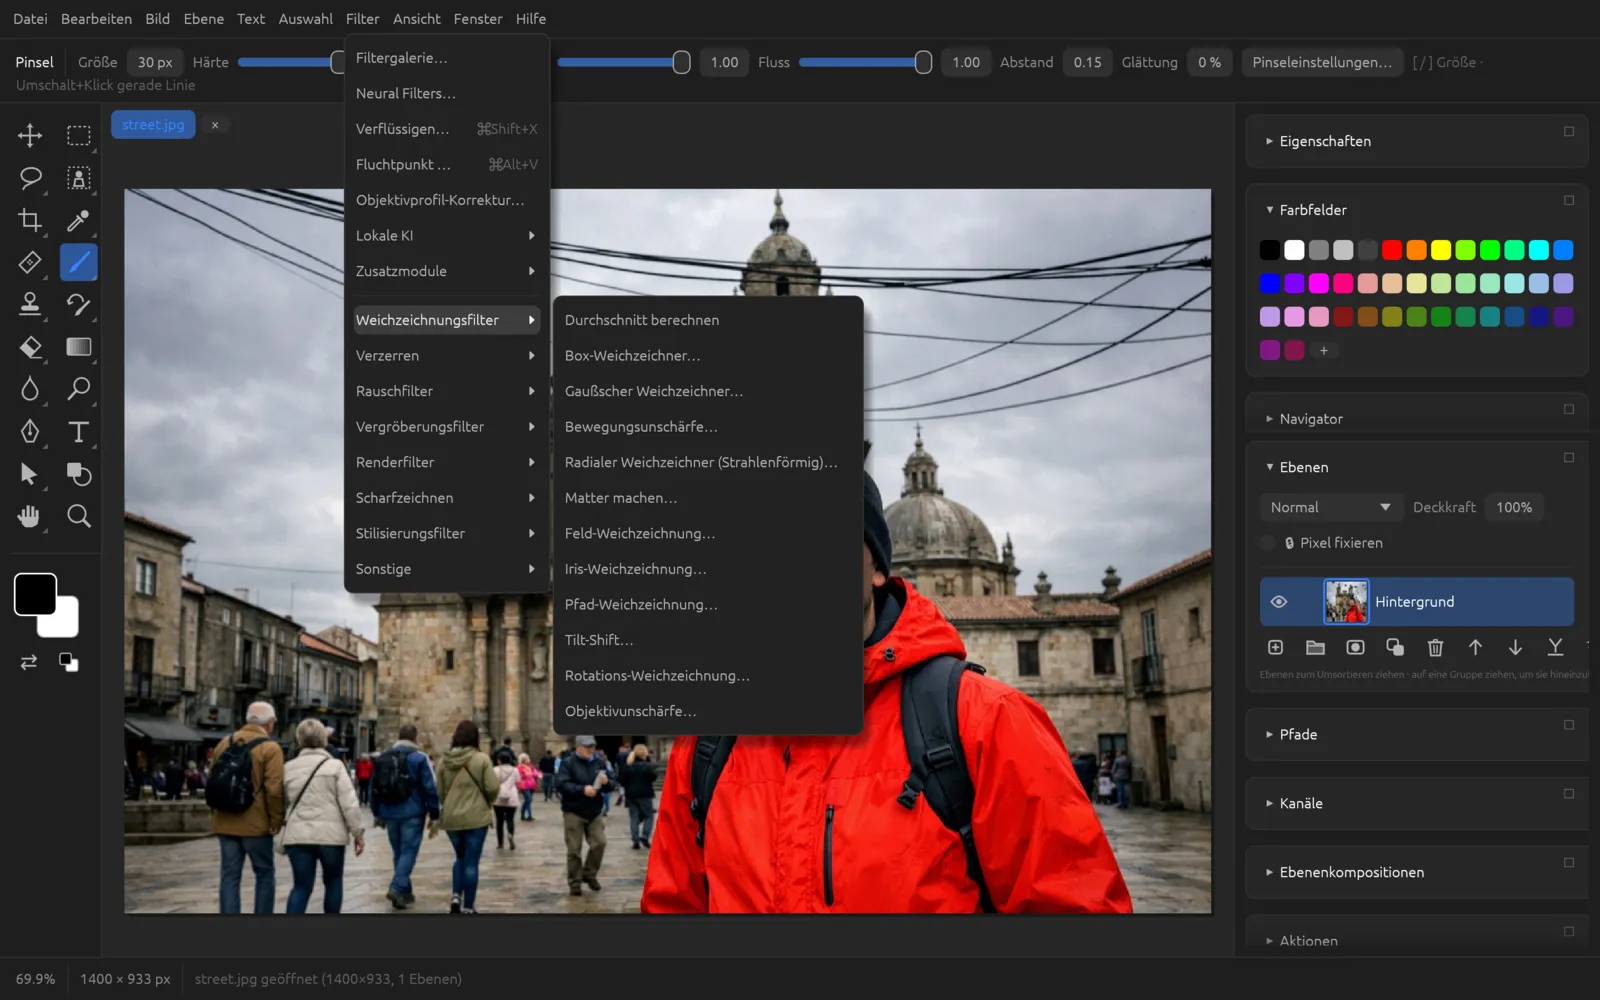Open the Normal blend mode dropdown
Viewport: 1600px width, 1000px height.
point(1329,507)
